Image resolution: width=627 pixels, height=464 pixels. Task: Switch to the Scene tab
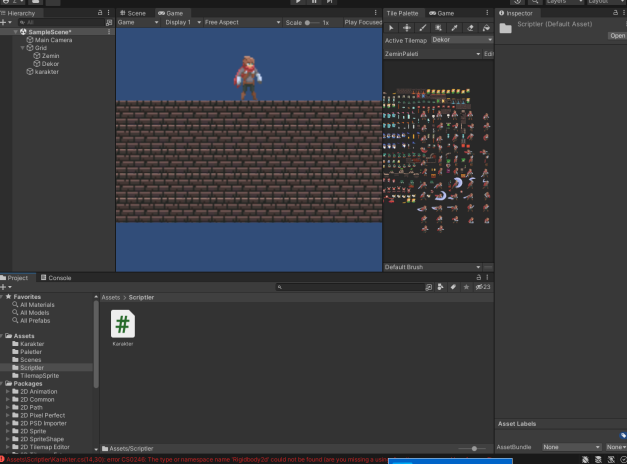click(133, 13)
